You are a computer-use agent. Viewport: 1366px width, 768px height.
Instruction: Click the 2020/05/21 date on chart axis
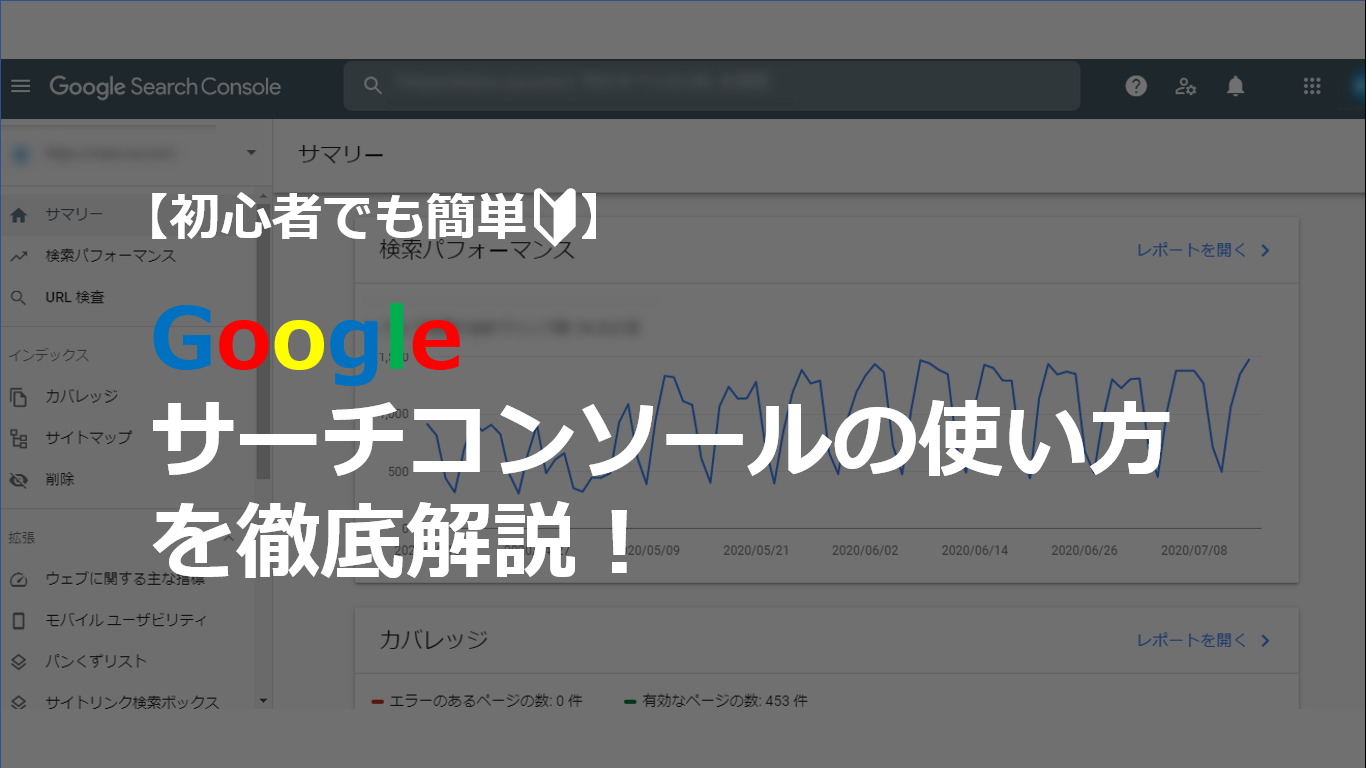coord(756,550)
